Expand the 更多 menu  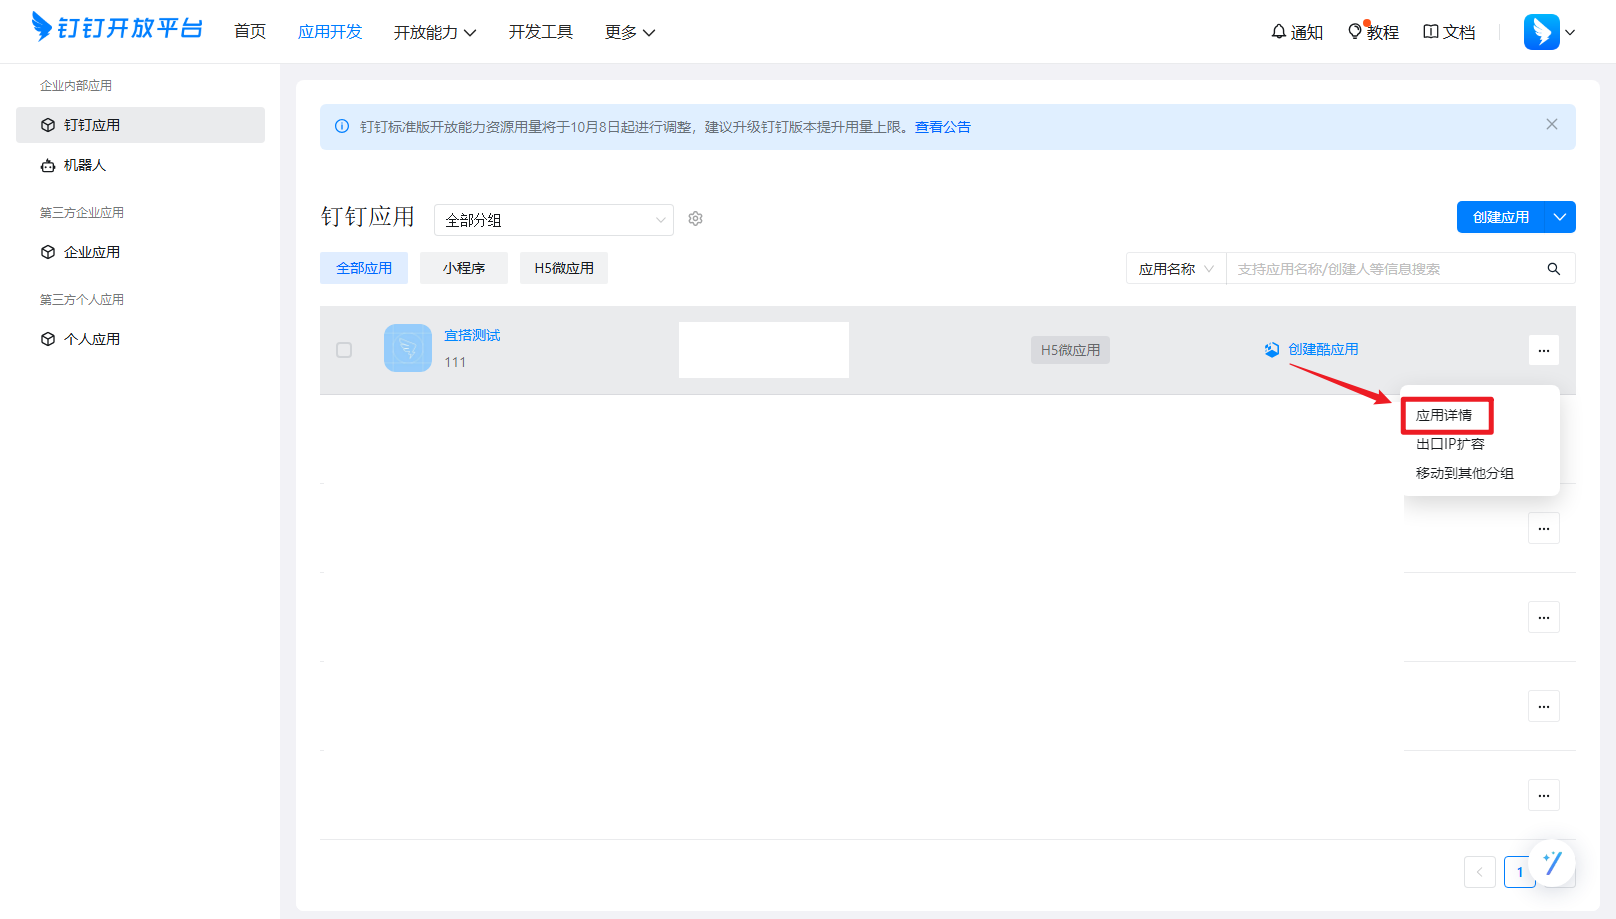(630, 32)
